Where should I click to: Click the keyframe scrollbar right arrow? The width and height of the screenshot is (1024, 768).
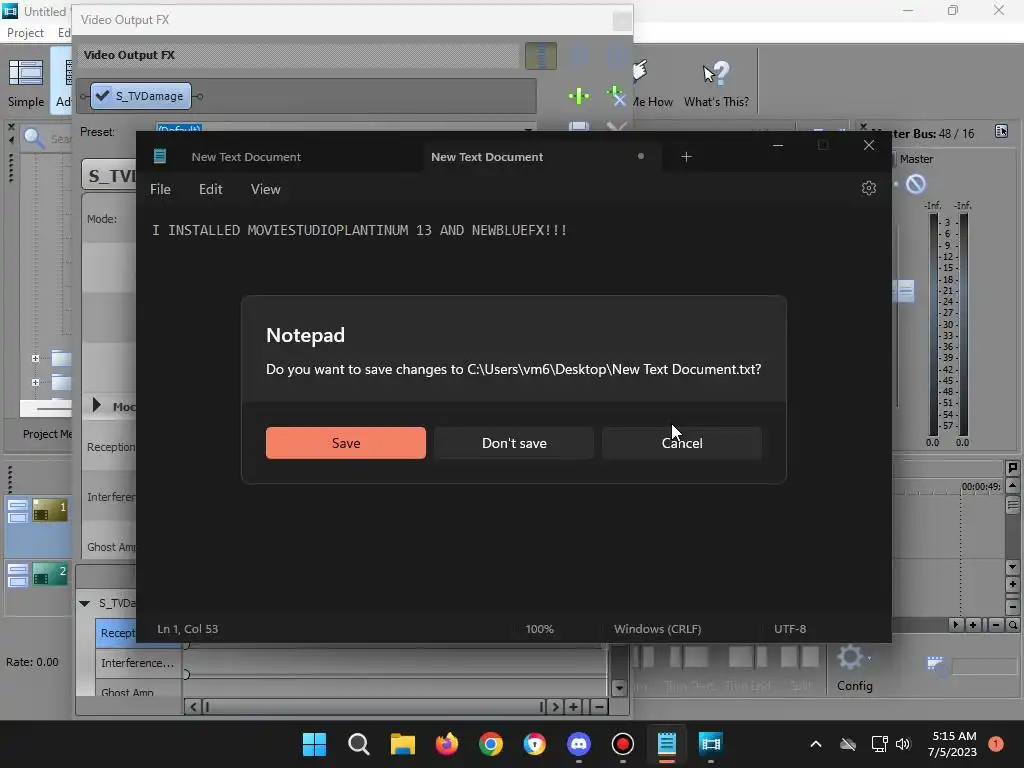[554, 707]
